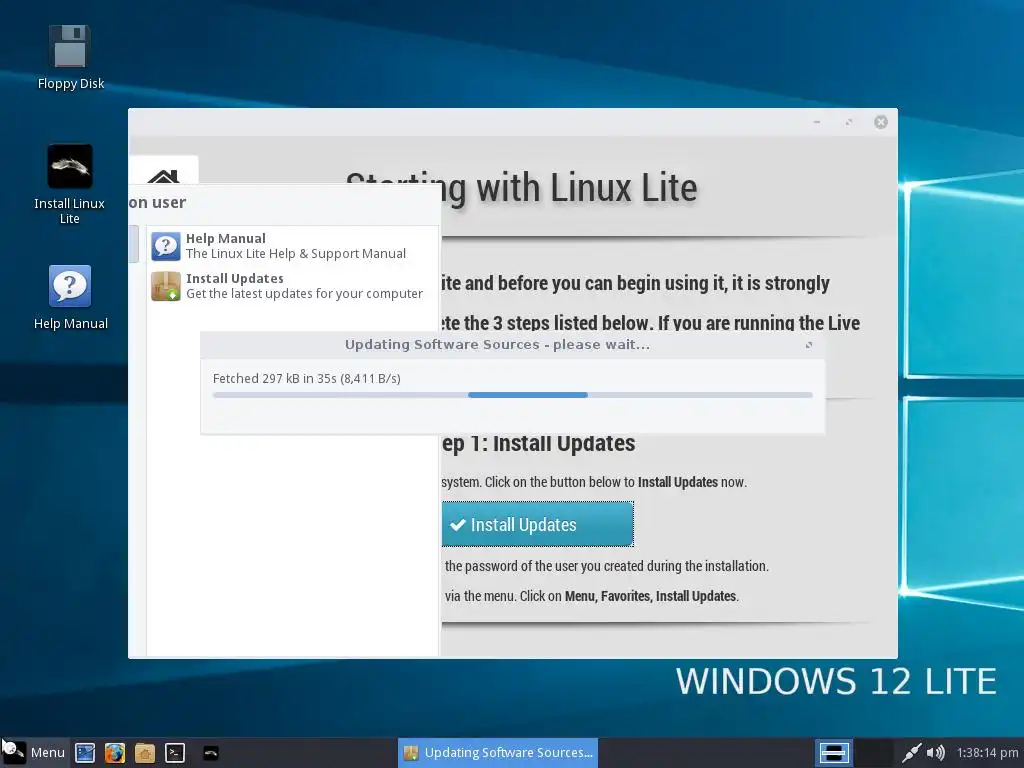The width and height of the screenshot is (1024, 768).
Task: Launch Firefox from the taskbar
Action: click(115, 753)
